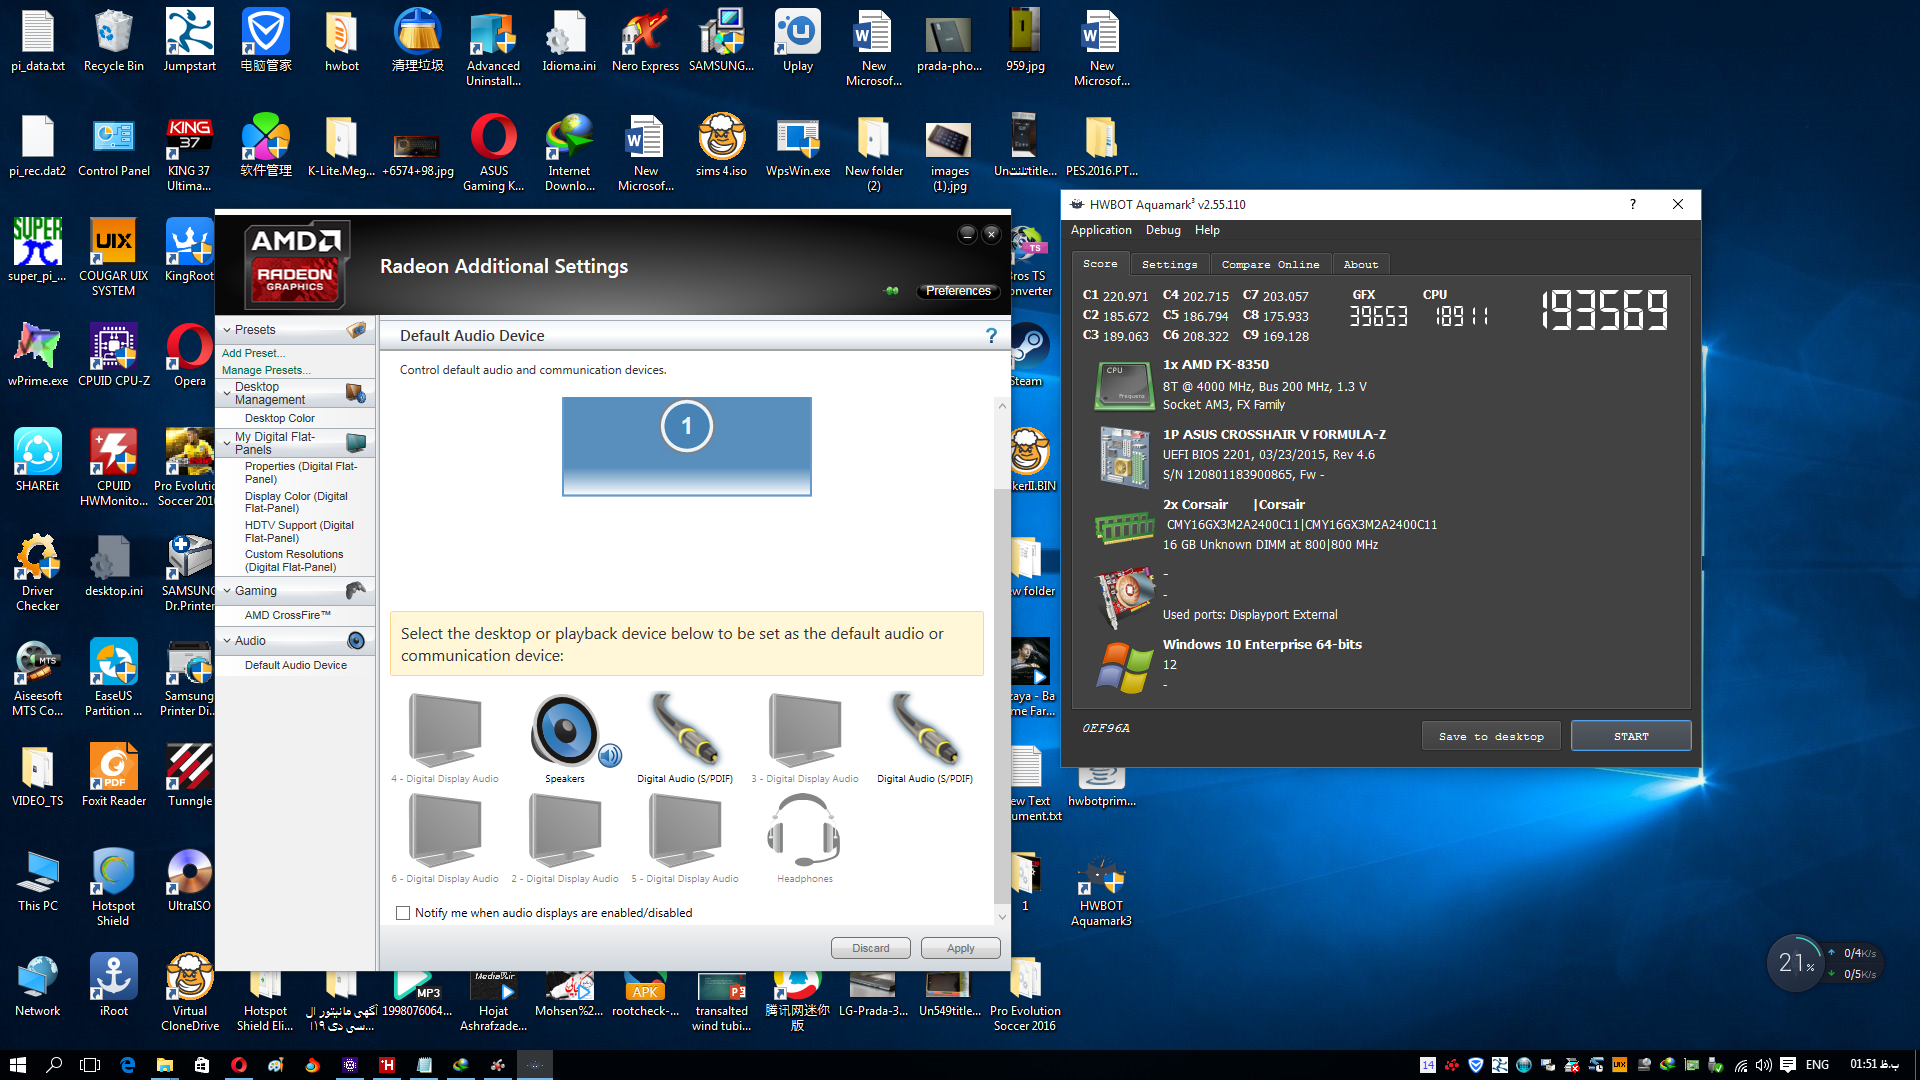Open Properties (Digital Flat-Panel) page
This screenshot has height=1080, width=1920.
pyautogui.click(x=301, y=473)
